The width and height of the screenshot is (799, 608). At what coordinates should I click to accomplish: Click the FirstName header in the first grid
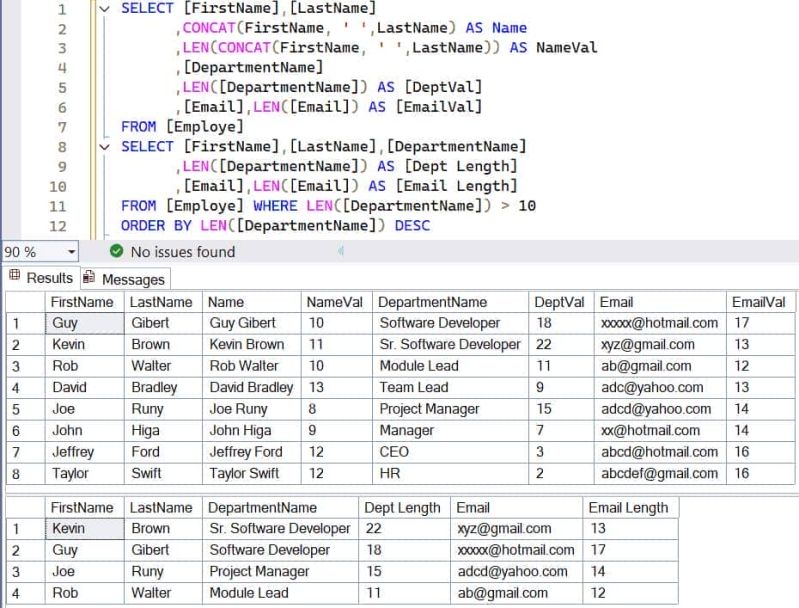point(82,302)
